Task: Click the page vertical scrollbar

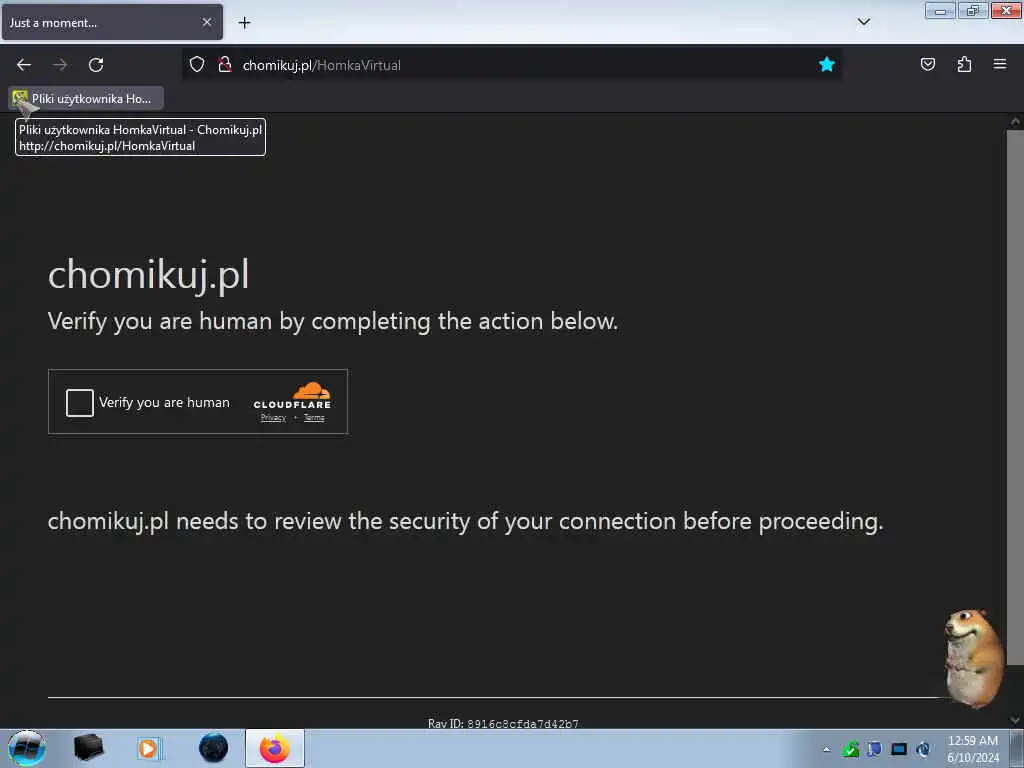Action: pyautogui.click(x=1015, y=398)
